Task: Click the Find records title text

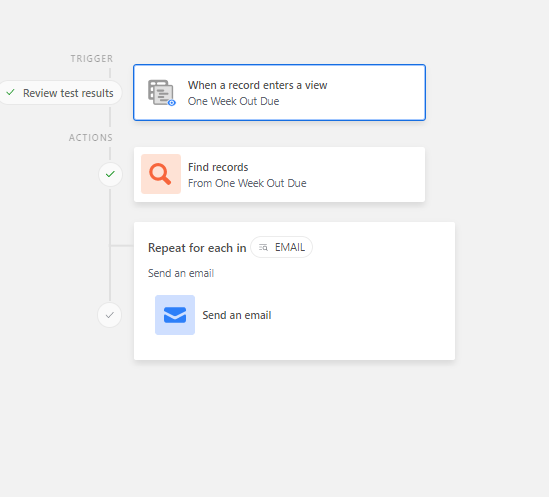Action: pos(218,167)
